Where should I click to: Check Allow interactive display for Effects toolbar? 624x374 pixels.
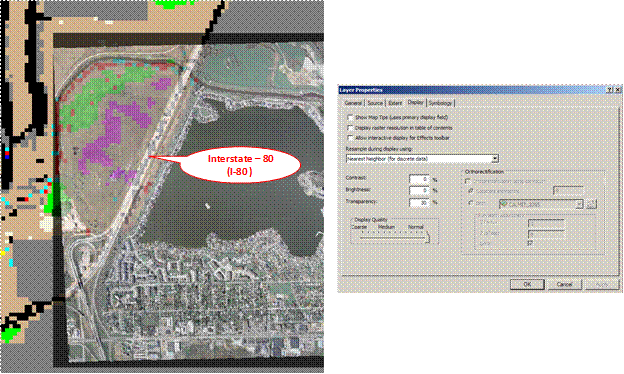click(x=350, y=138)
